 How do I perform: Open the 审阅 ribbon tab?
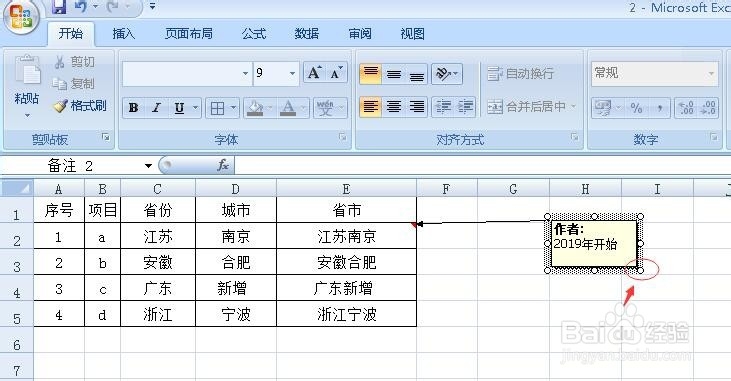click(x=360, y=34)
